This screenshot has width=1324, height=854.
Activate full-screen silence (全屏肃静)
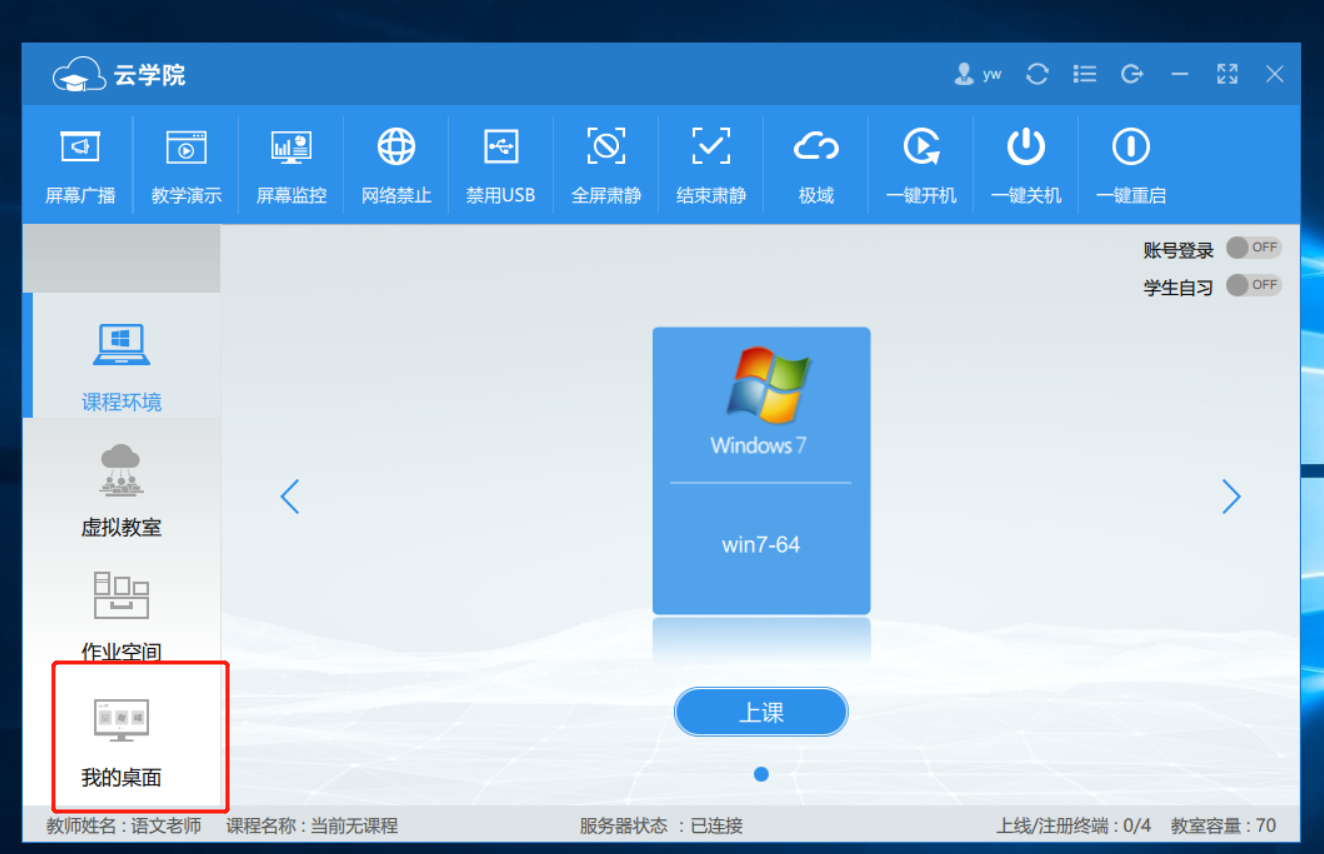606,165
